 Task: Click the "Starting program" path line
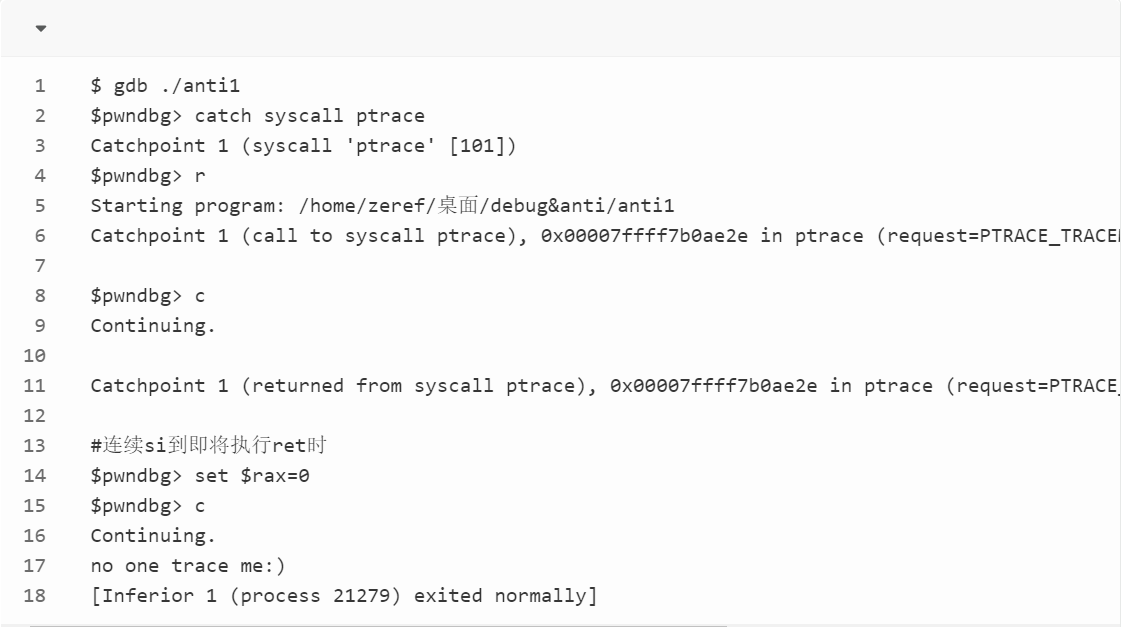(x=382, y=206)
